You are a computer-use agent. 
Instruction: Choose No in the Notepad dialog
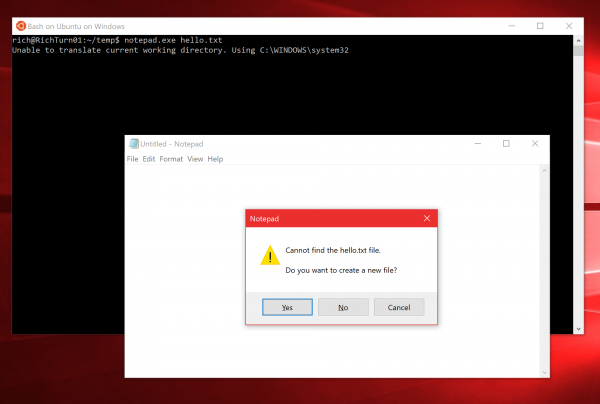pyautogui.click(x=343, y=307)
